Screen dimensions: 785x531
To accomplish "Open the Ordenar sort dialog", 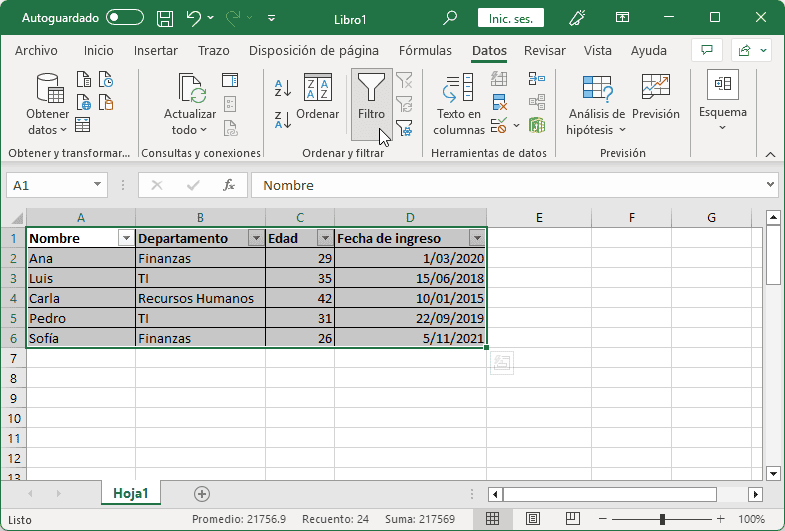I will coord(318,90).
